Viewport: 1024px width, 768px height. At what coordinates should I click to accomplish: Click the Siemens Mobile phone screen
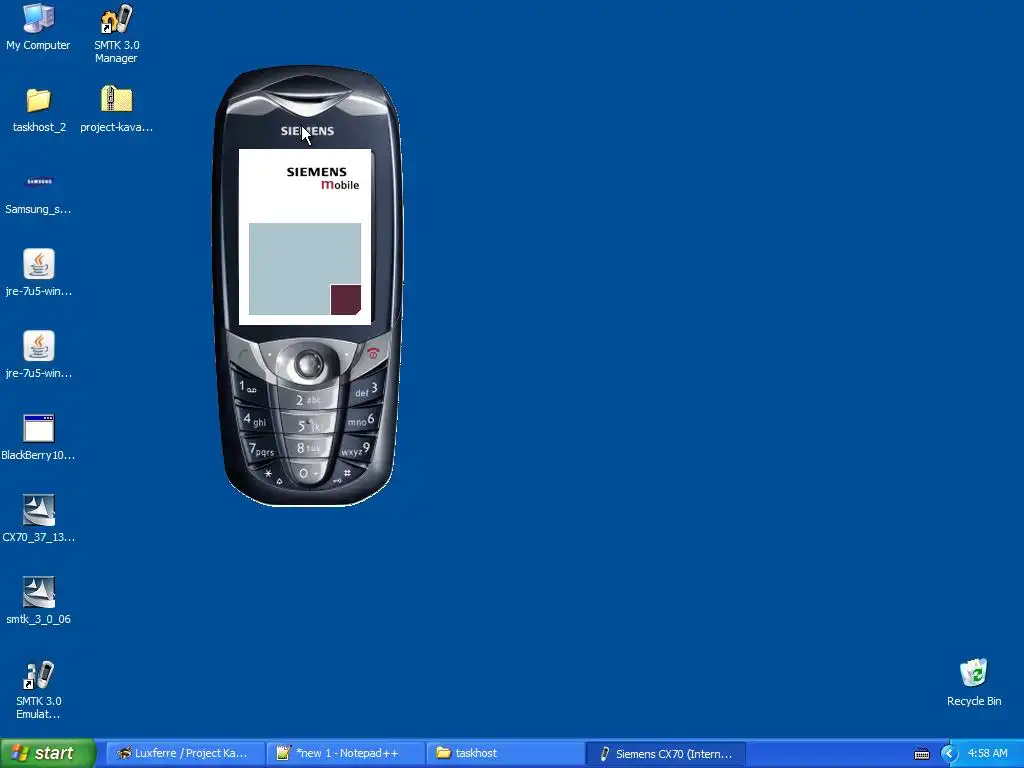pyautogui.click(x=305, y=237)
